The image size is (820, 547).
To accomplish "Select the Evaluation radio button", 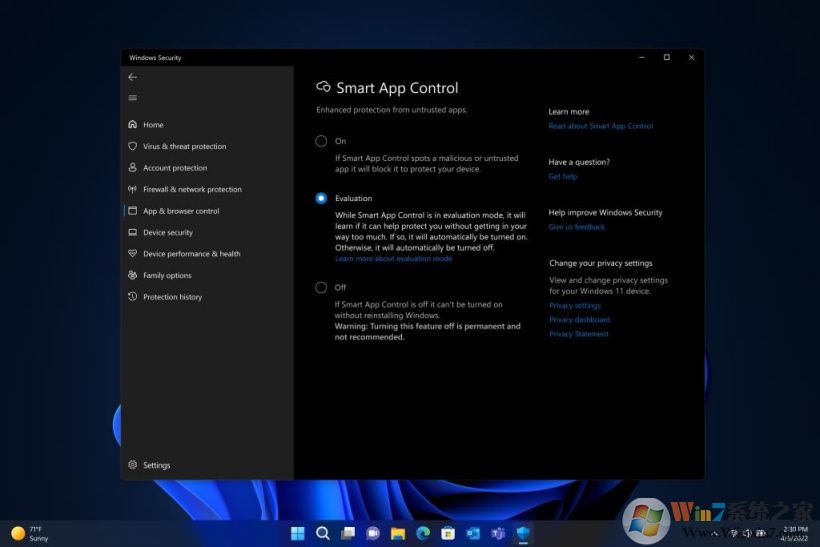I will pos(321,198).
